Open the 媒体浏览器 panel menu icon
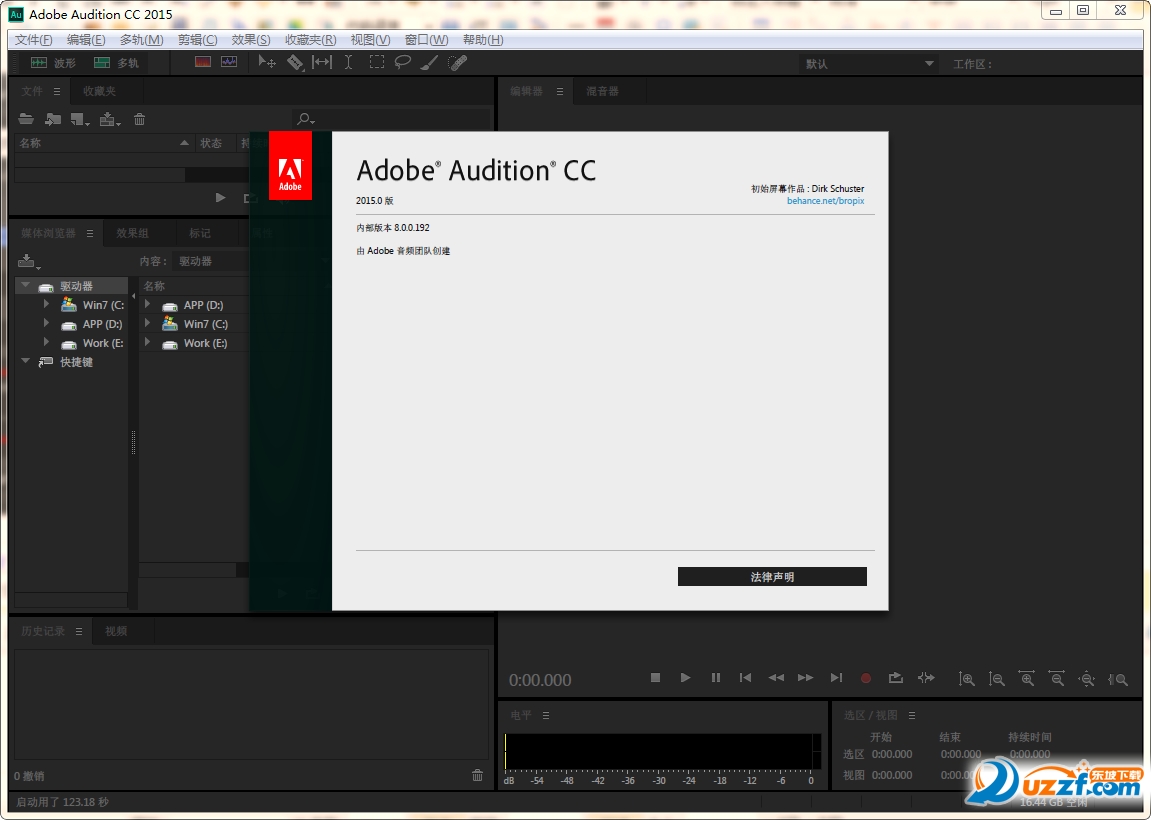The image size is (1151, 820). click(90, 233)
